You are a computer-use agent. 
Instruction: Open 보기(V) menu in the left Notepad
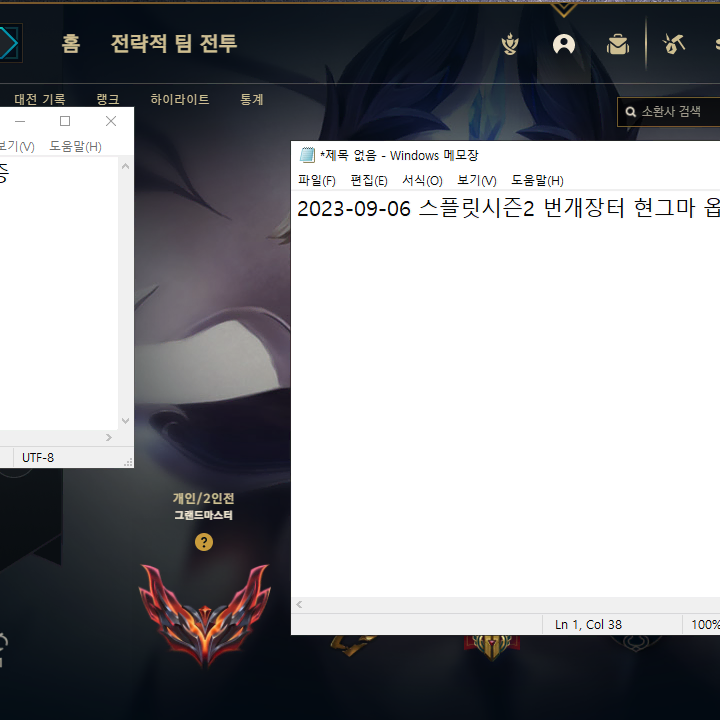(17, 146)
